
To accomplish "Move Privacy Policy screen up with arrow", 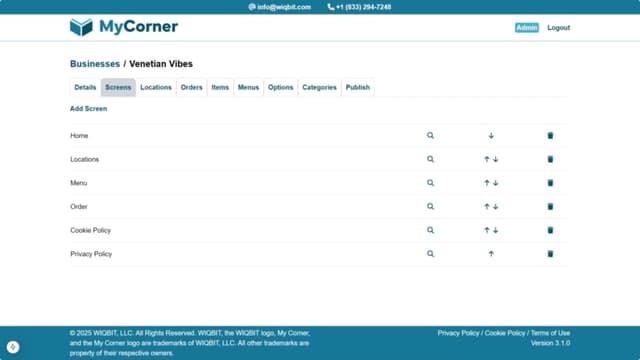I will coord(491,254).
